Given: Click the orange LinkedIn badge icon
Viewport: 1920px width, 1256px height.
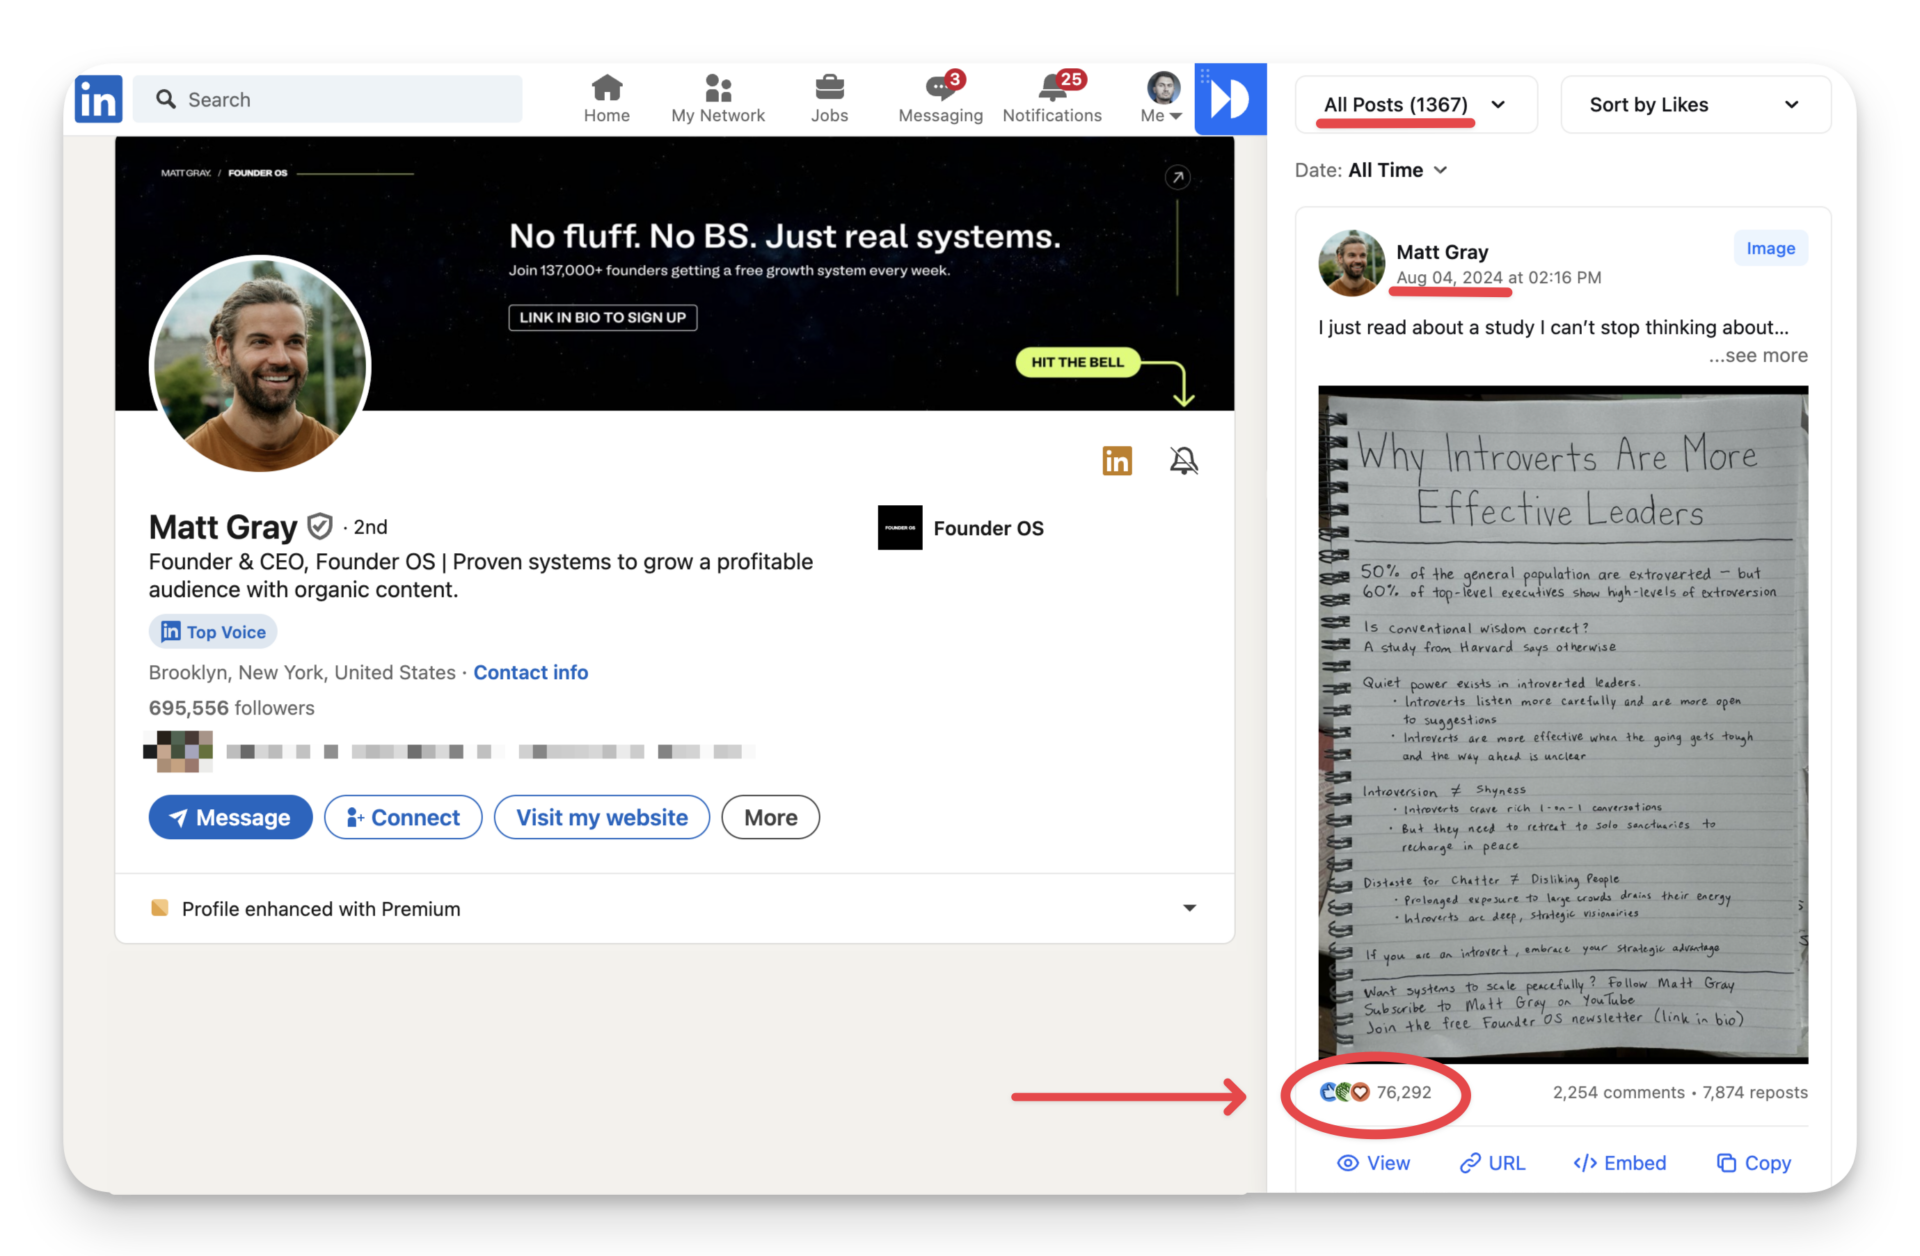Looking at the screenshot, I should click(x=1116, y=460).
